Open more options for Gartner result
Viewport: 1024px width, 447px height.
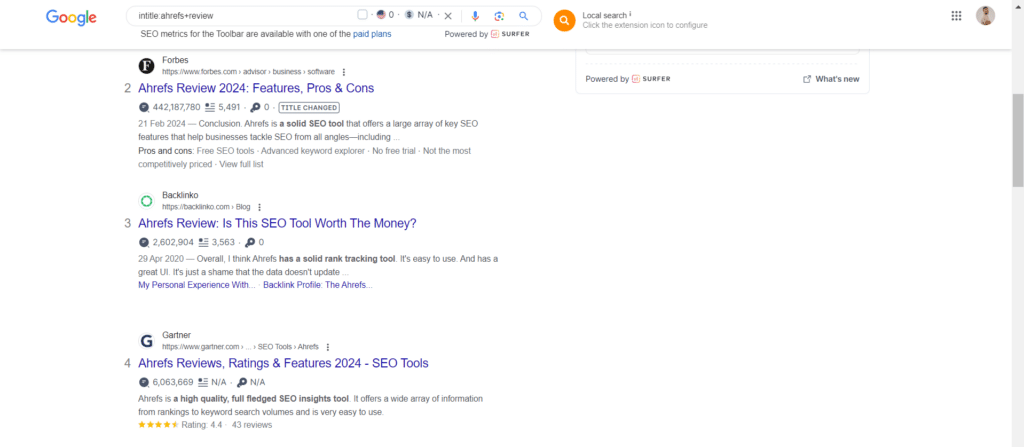click(x=328, y=347)
